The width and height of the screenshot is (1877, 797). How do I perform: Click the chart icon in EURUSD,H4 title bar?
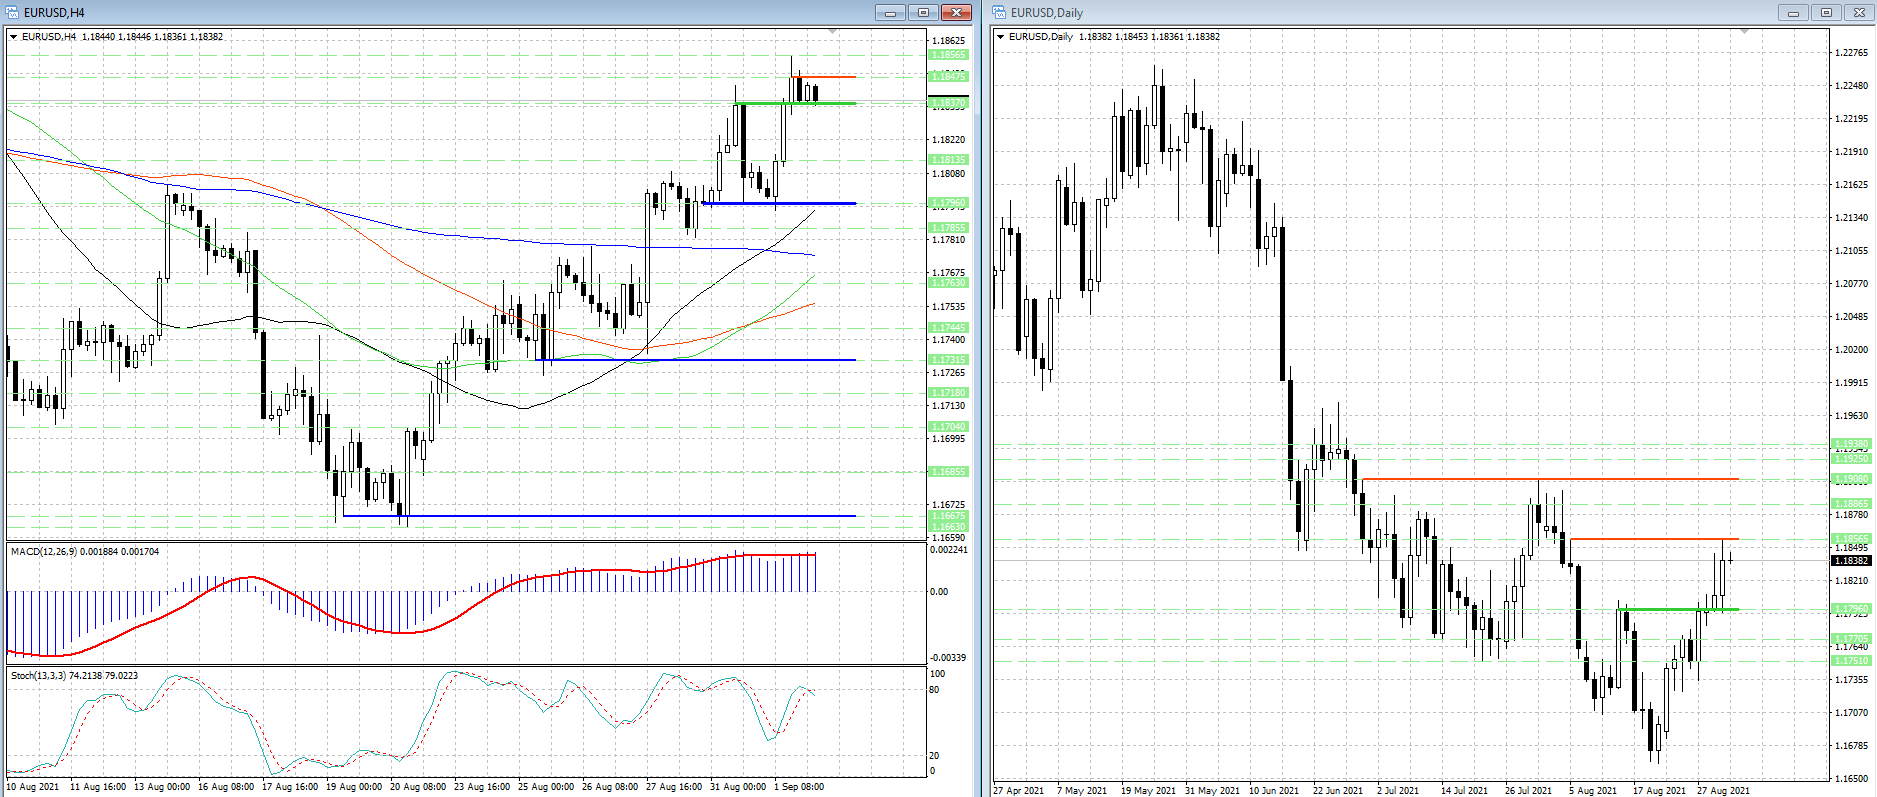tap(13, 12)
